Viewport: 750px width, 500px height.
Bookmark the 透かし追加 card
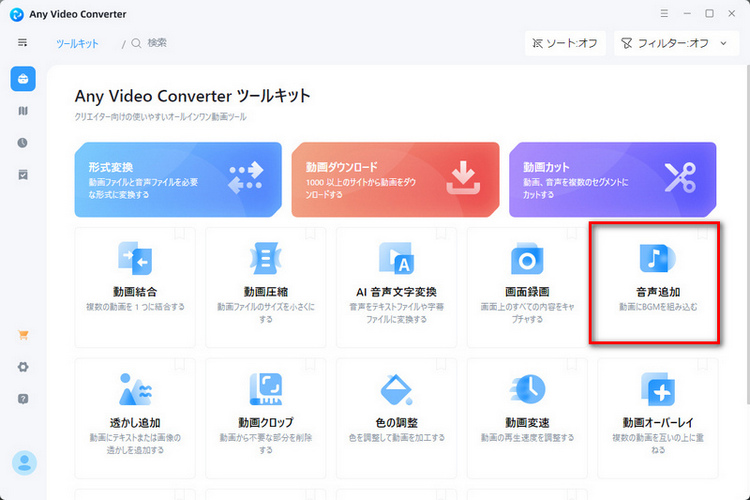click(179, 364)
